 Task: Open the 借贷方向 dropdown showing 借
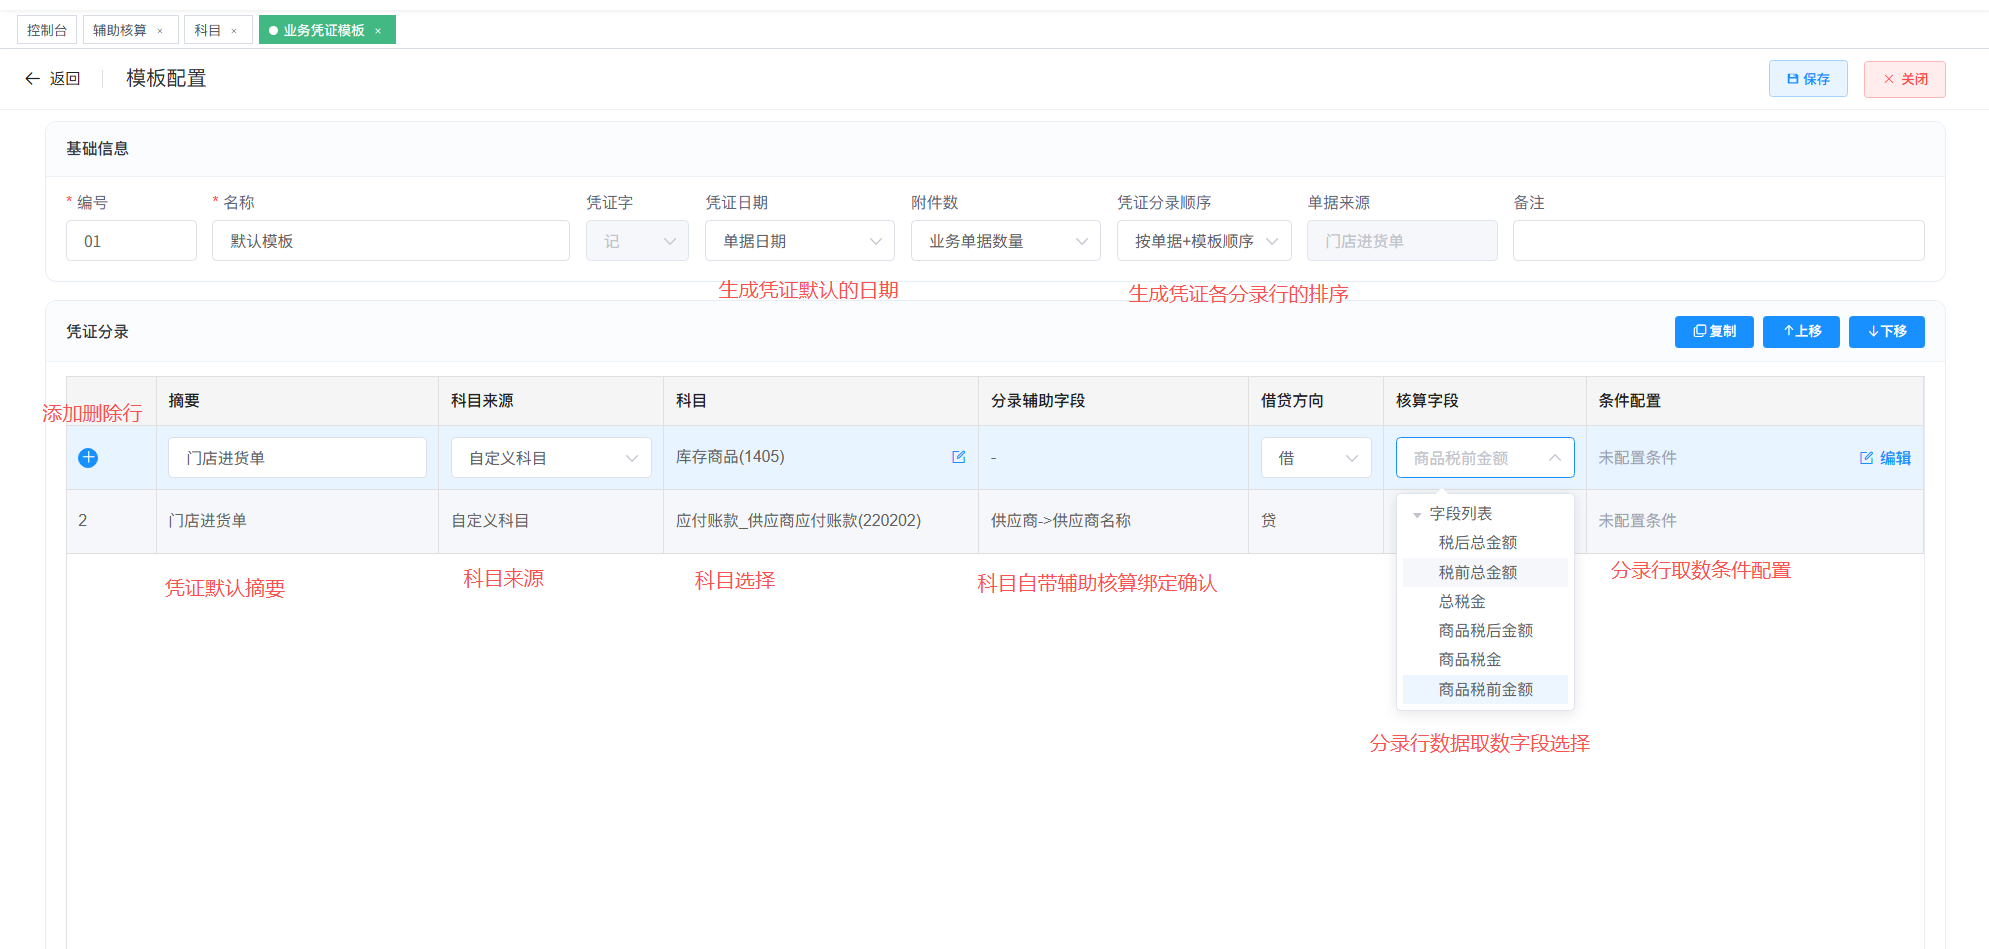(x=1316, y=458)
